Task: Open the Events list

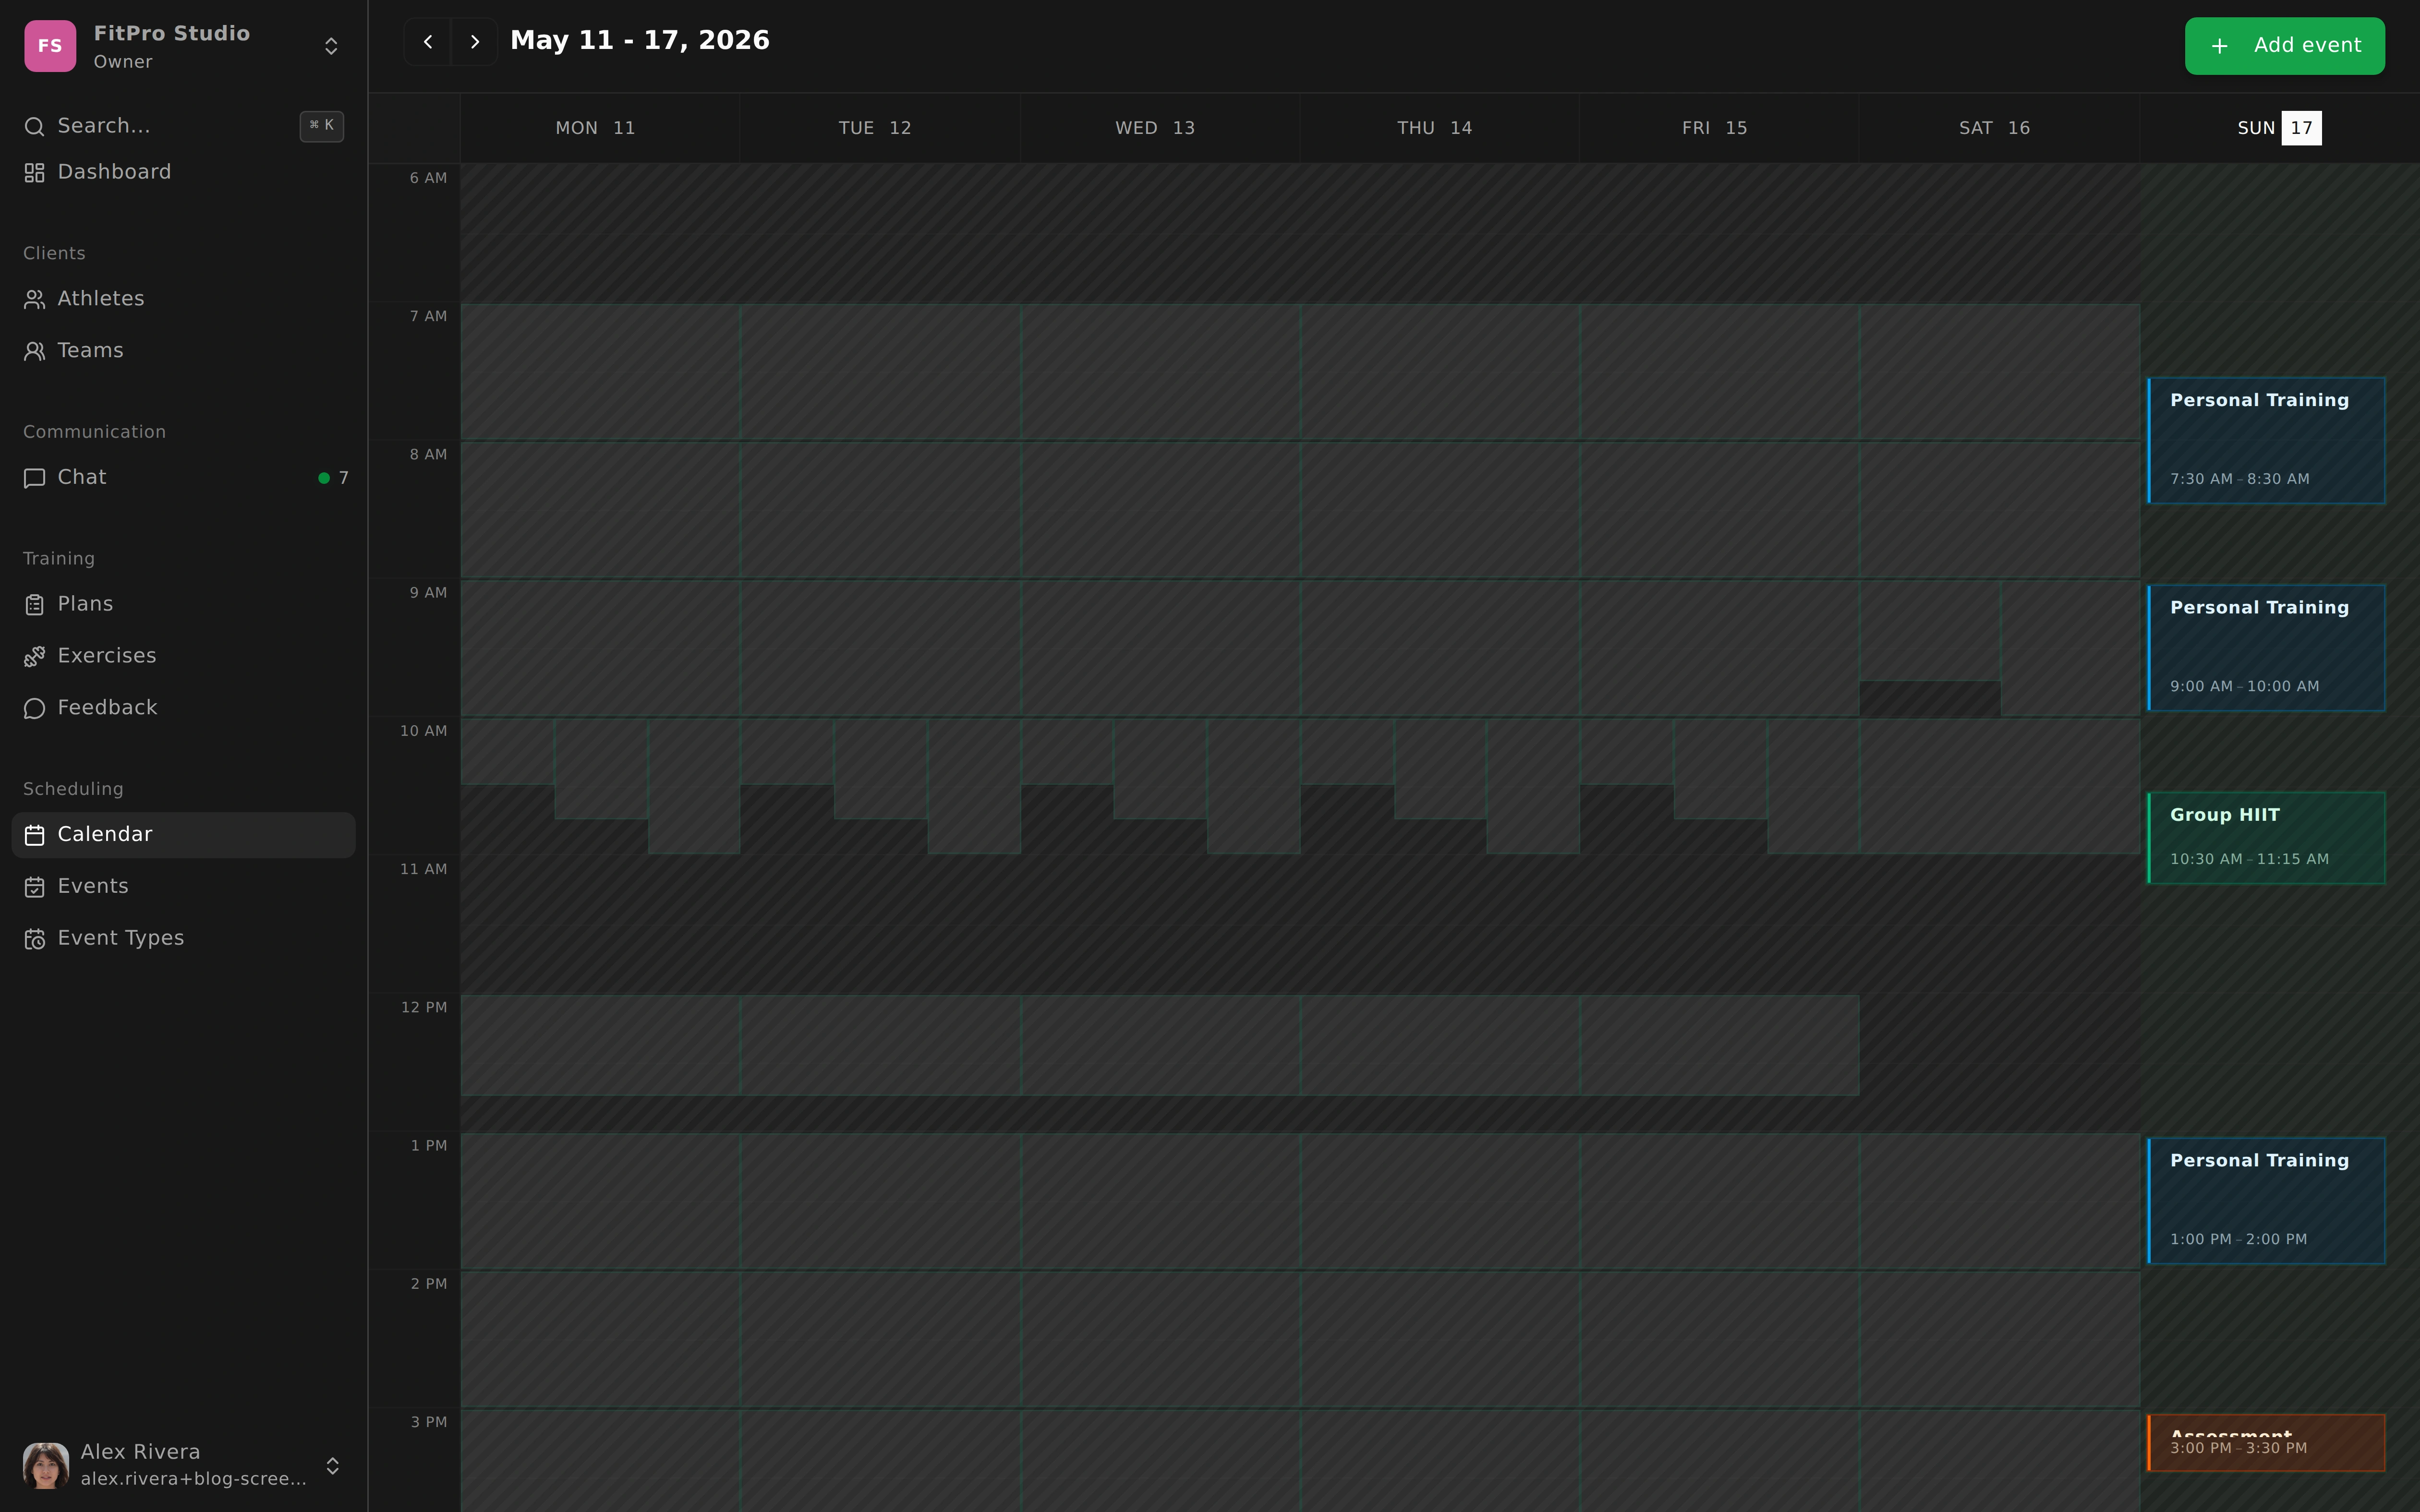Action: [x=184, y=887]
